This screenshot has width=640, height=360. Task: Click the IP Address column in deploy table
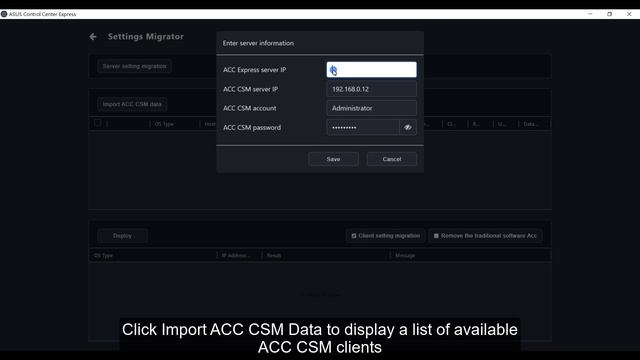[236, 256]
